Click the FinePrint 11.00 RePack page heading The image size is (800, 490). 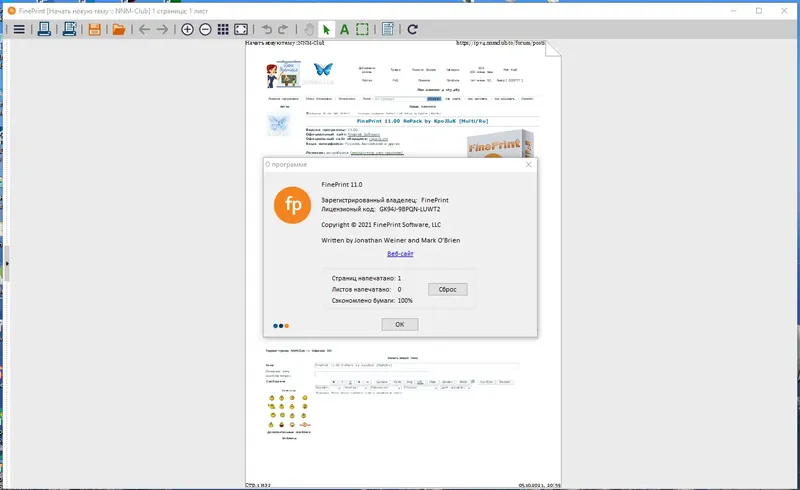pos(422,121)
